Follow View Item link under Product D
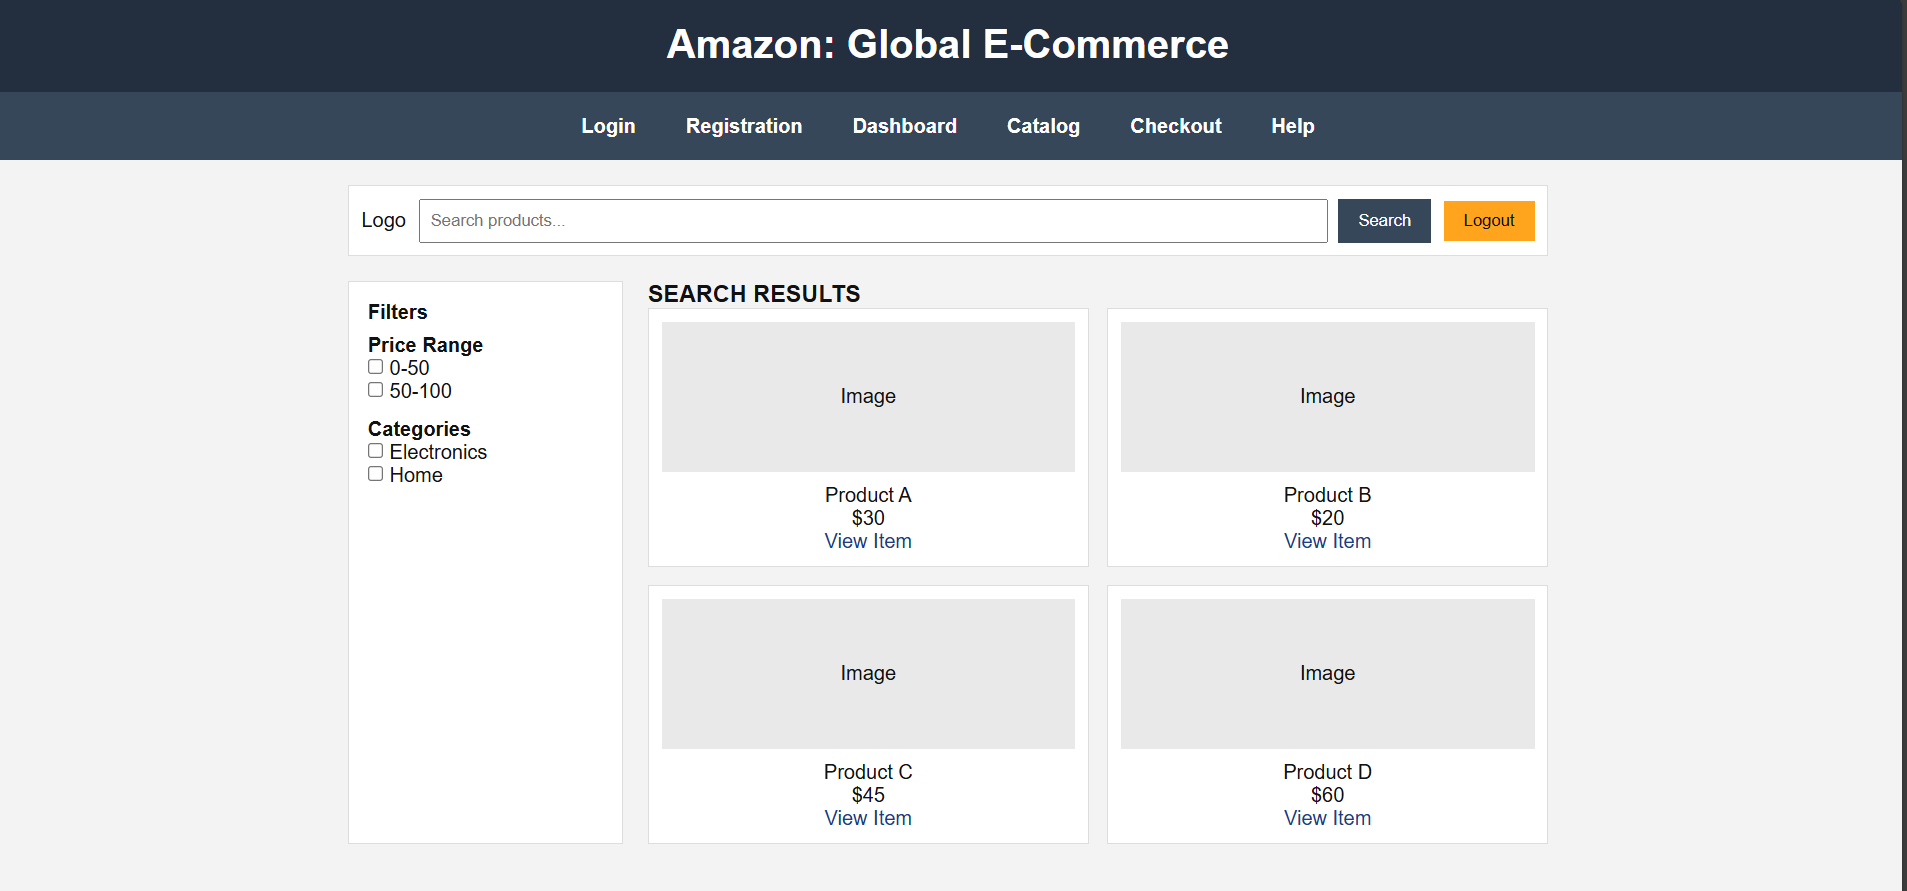Viewport: 1907px width, 891px height. click(1327, 818)
